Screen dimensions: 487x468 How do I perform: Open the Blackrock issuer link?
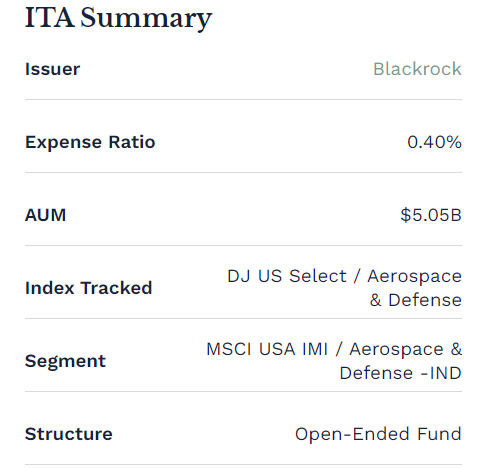coord(417,69)
